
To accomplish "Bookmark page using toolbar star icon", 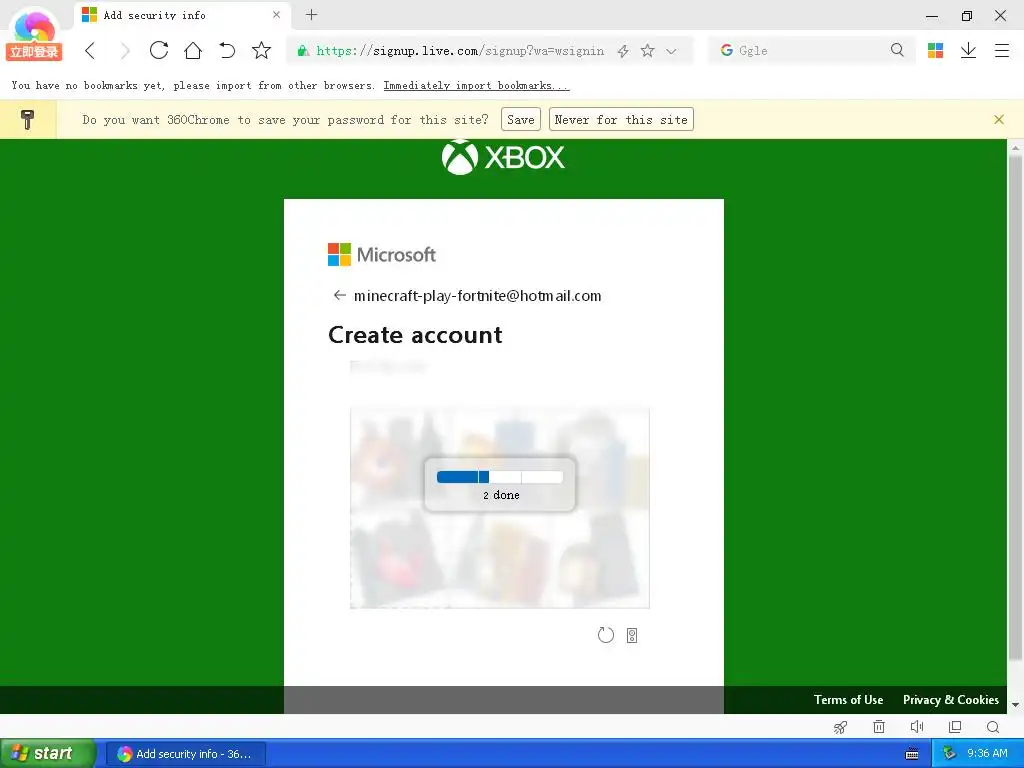I will click(x=261, y=50).
